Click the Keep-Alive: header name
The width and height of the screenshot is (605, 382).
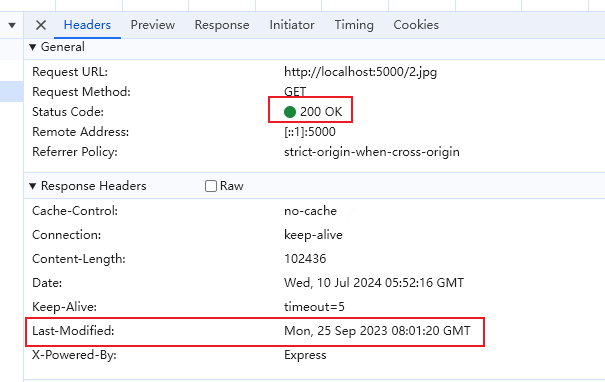point(64,307)
